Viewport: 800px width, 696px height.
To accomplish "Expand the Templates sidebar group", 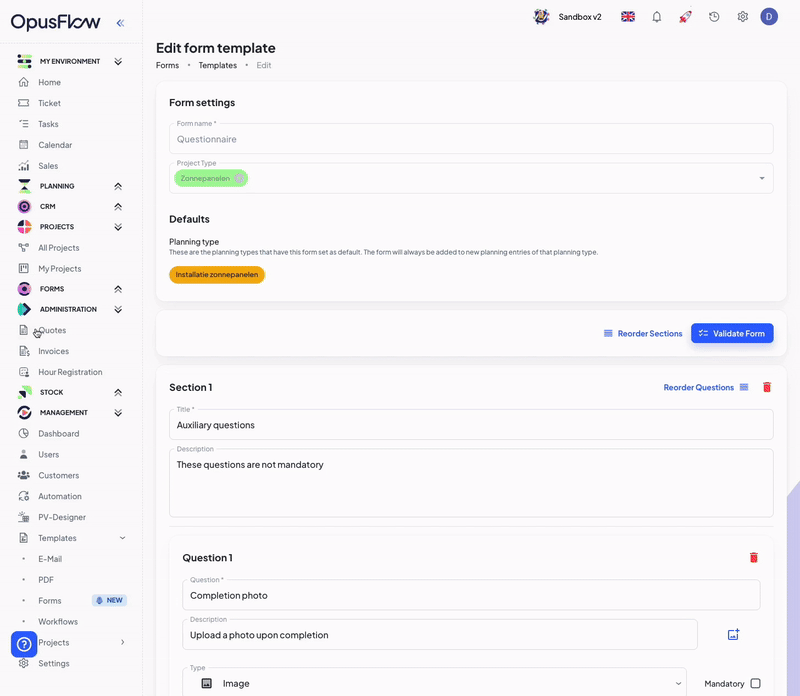I will [122, 538].
